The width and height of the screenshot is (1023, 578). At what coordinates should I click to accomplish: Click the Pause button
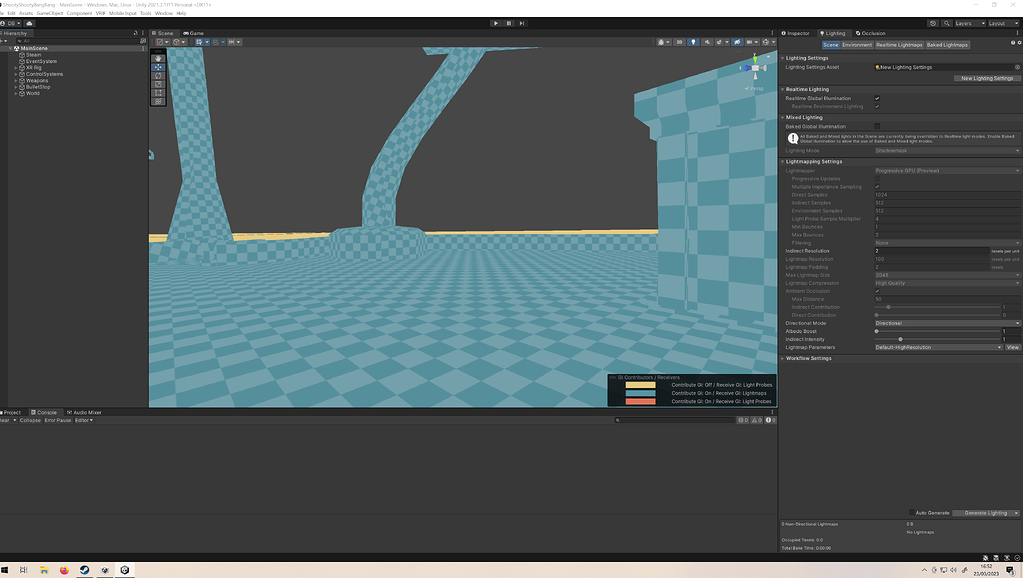509,23
